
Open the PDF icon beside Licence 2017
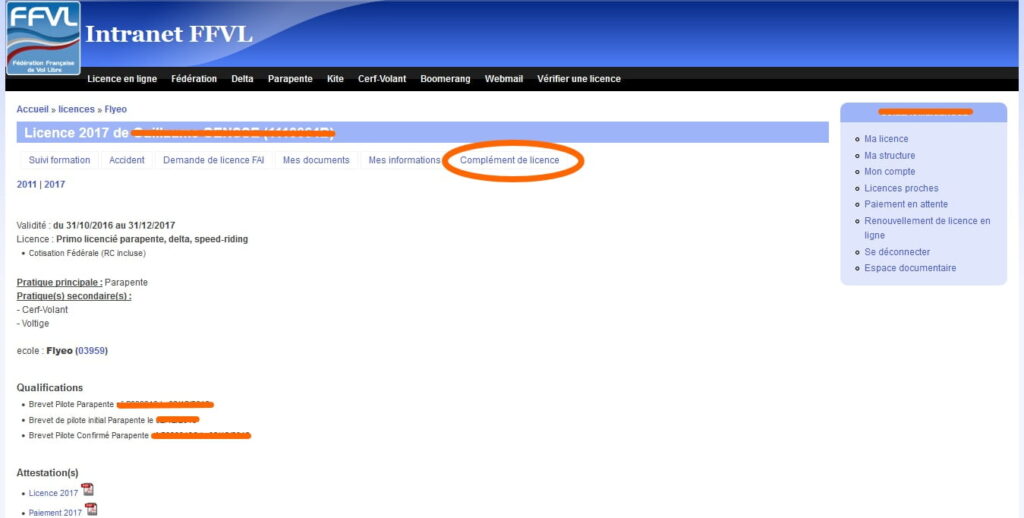(x=88, y=490)
